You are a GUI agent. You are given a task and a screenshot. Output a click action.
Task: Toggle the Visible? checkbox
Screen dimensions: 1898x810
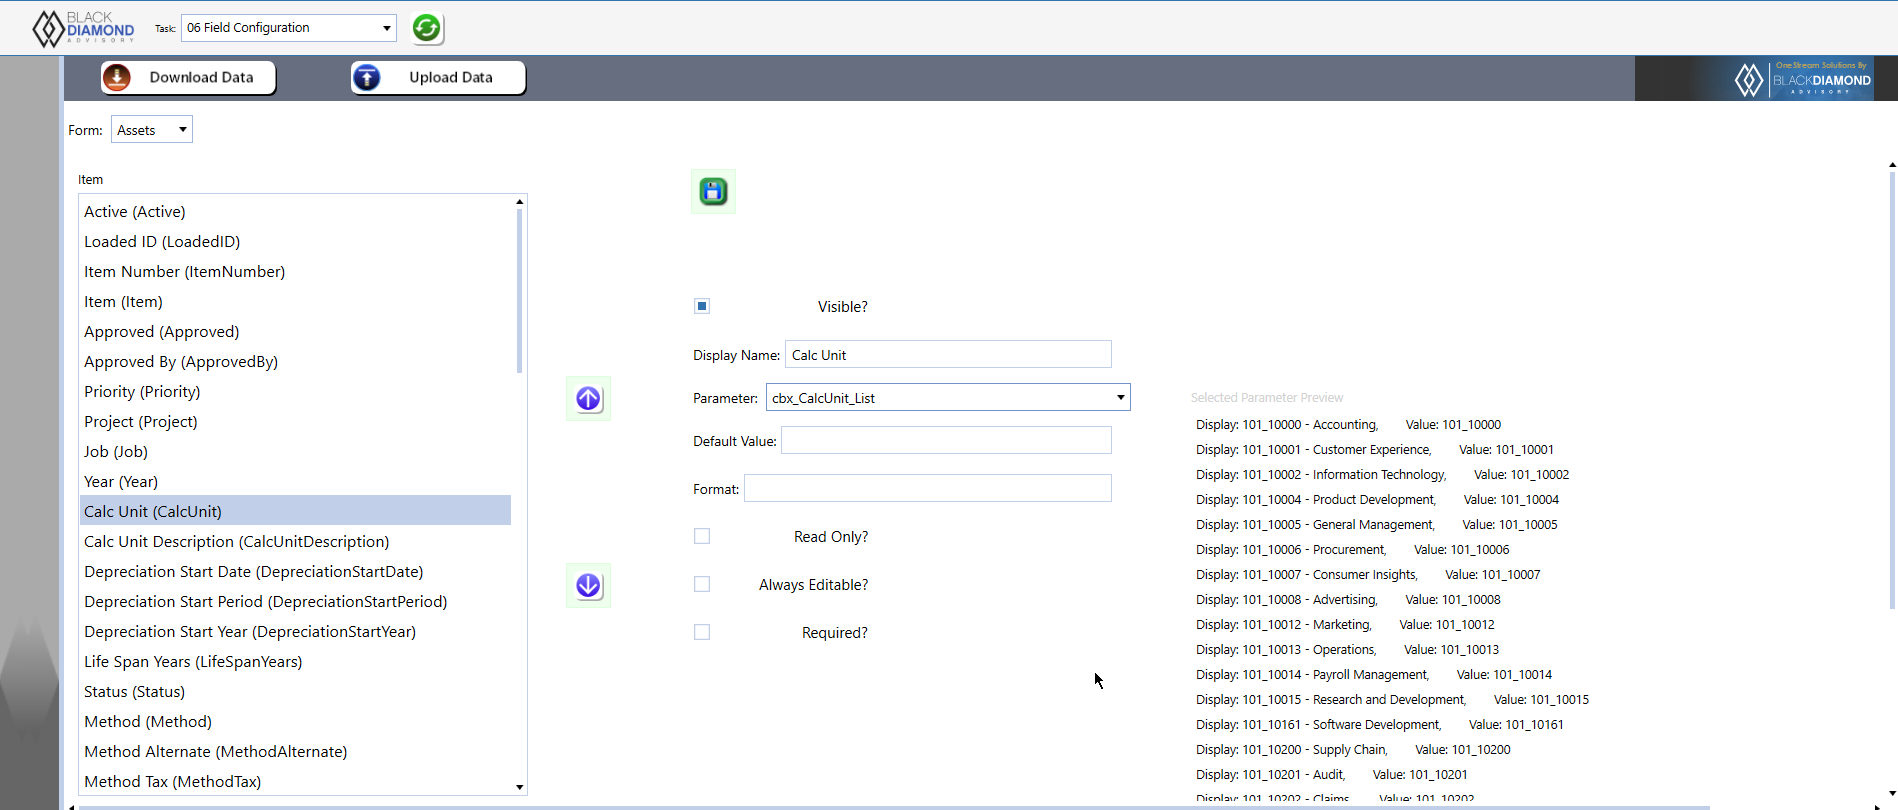point(702,306)
